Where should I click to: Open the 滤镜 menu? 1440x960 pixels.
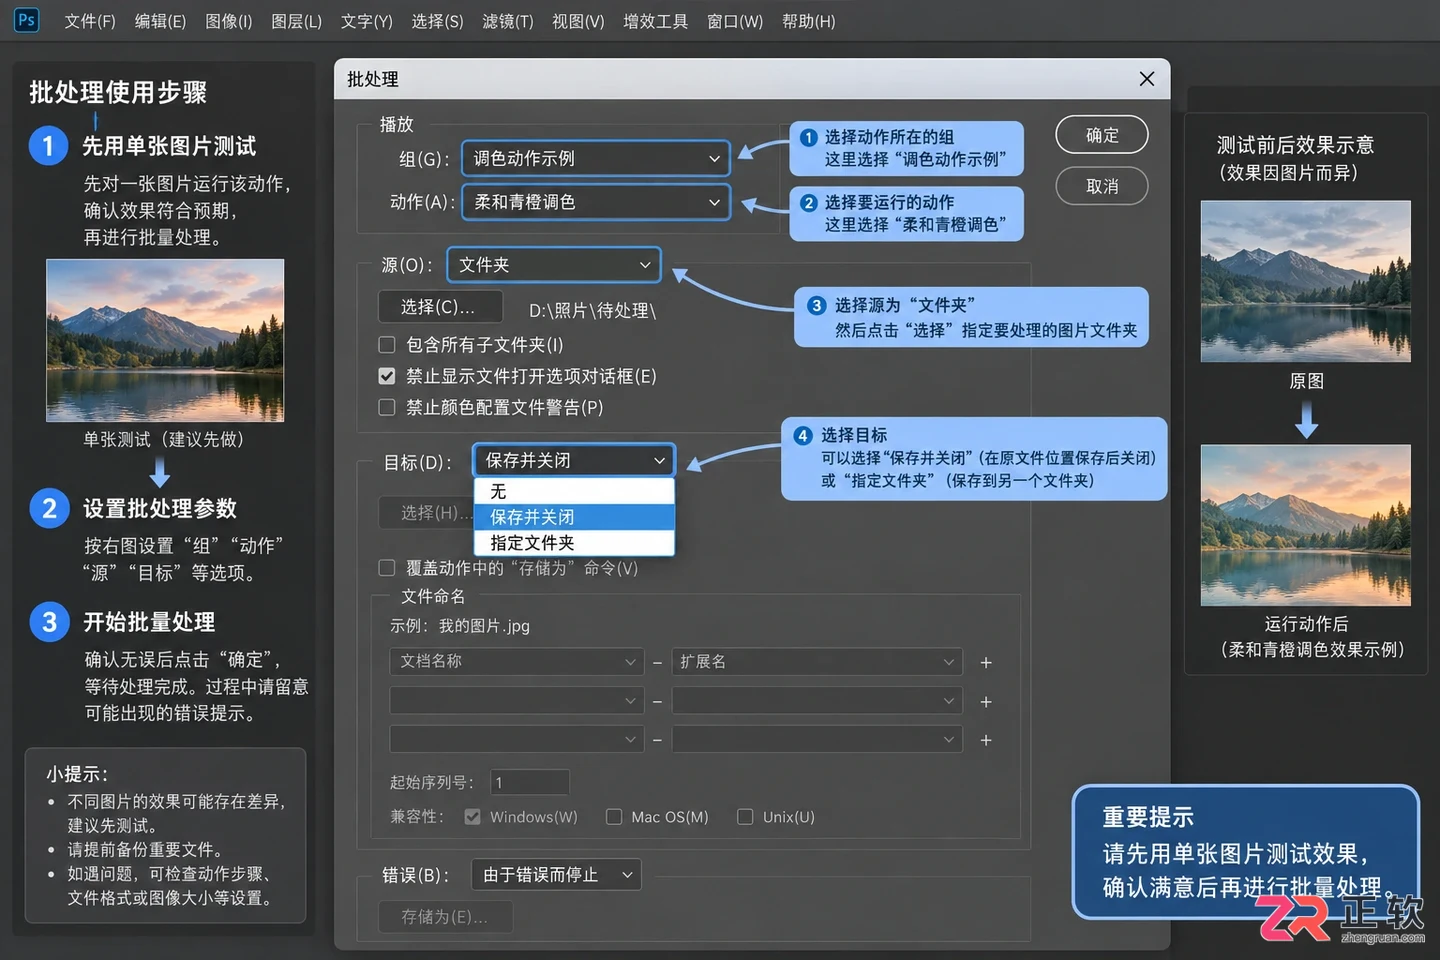tap(508, 21)
